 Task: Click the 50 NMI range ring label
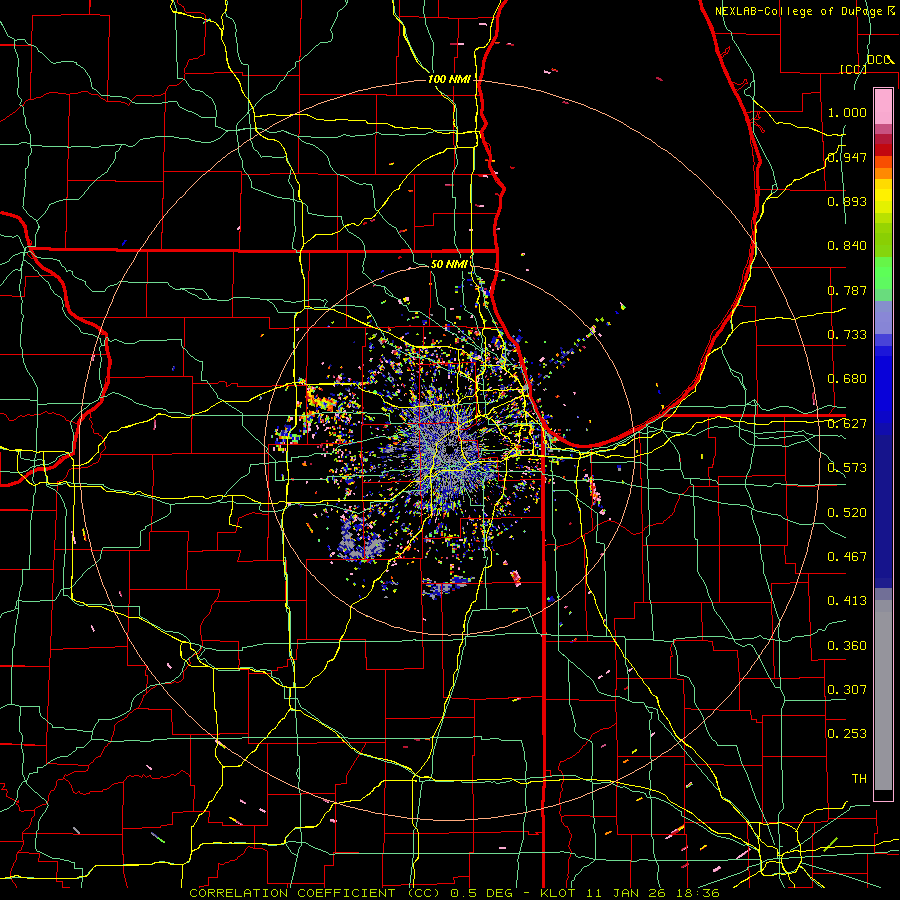coord(449,264)
